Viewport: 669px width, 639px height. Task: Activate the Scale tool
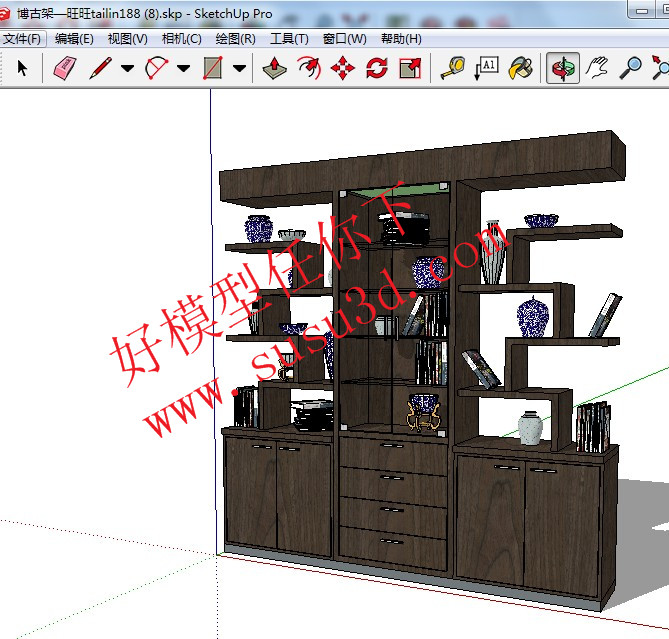tap(410, 68)
